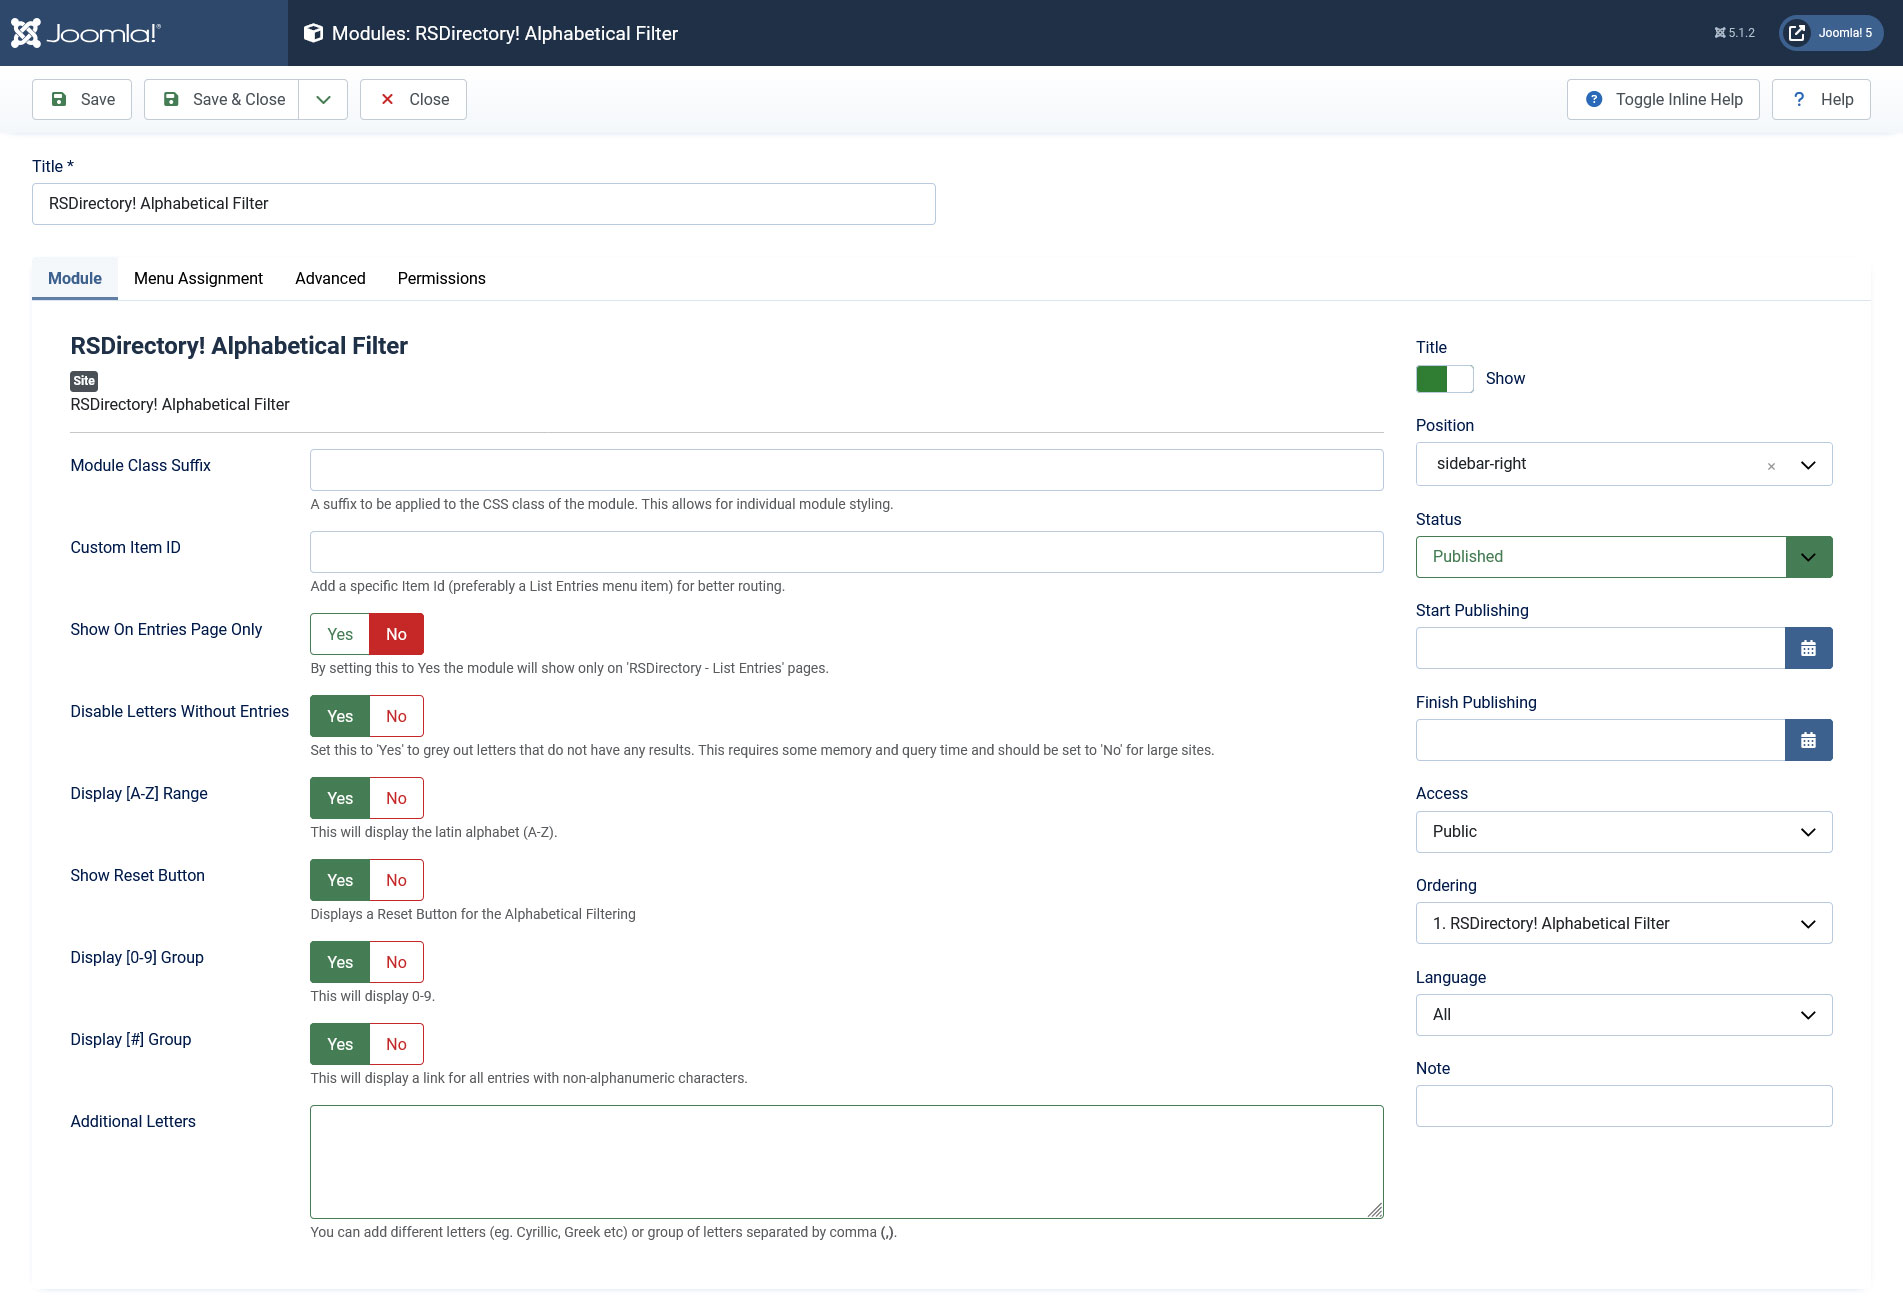Set Display [#] Group to No
This screenshot has width=1903, height=1300.
click(x=396, y=1044)
